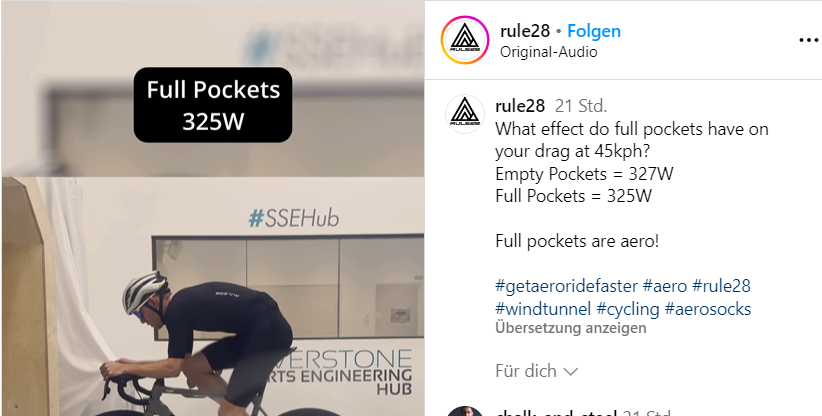Viewport: 822px width, 416px height.
Task: Click the Full Pockets 325W video overlay
Action: tap(213, 105)
